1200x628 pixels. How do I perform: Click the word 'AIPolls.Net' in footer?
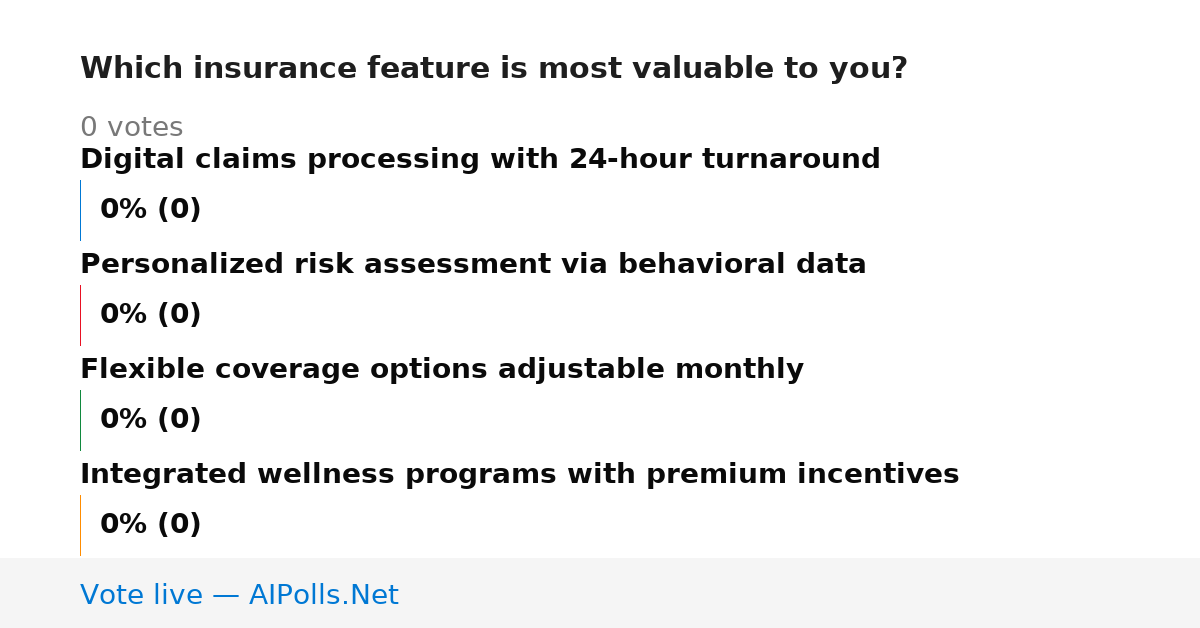pyautogui.click(x=323, y=596)
